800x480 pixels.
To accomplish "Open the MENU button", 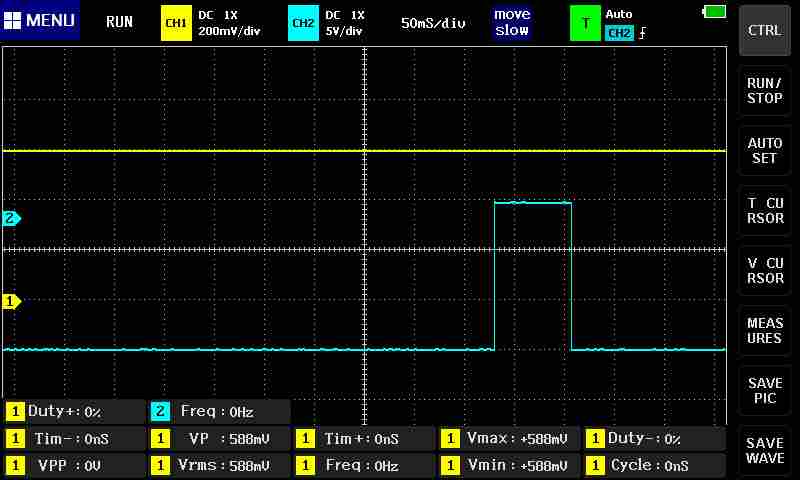I will (40, 21).
